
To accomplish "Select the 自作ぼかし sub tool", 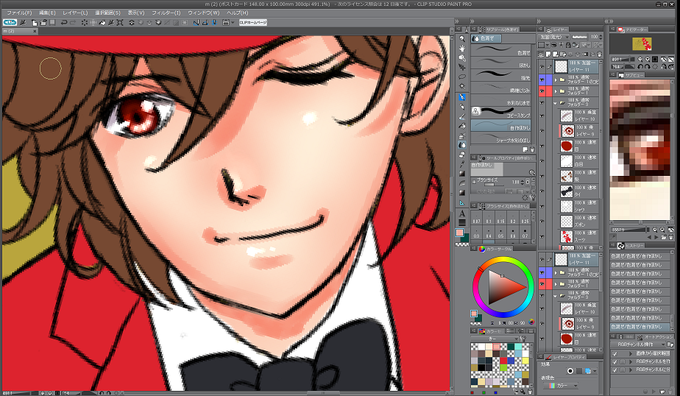I will click(501, 125).
